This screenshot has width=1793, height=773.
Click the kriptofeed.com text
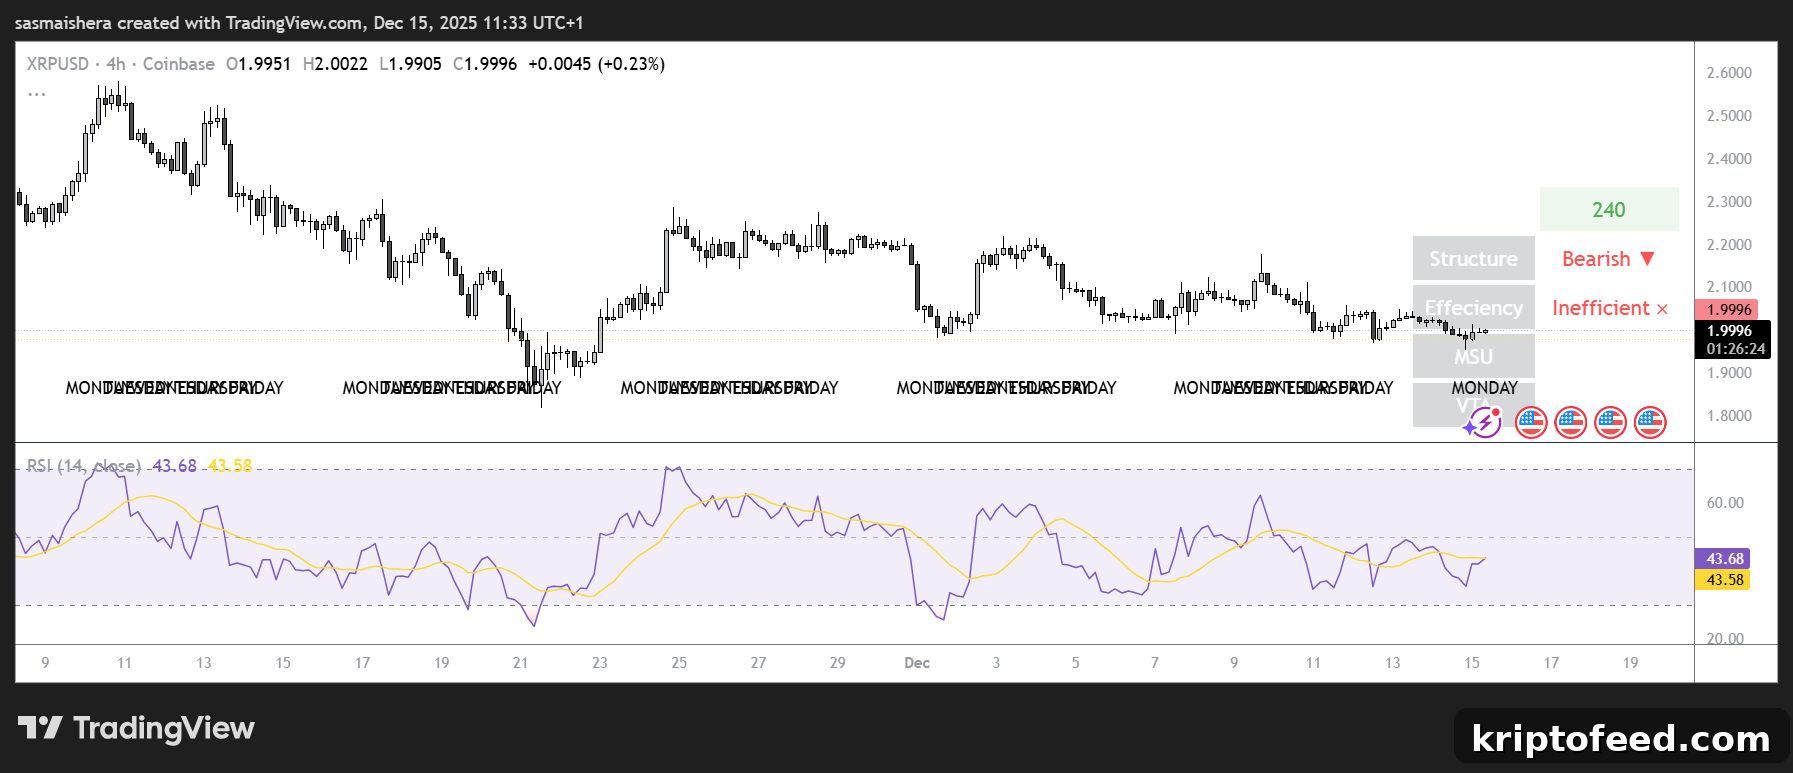(x=1621, y=739)
